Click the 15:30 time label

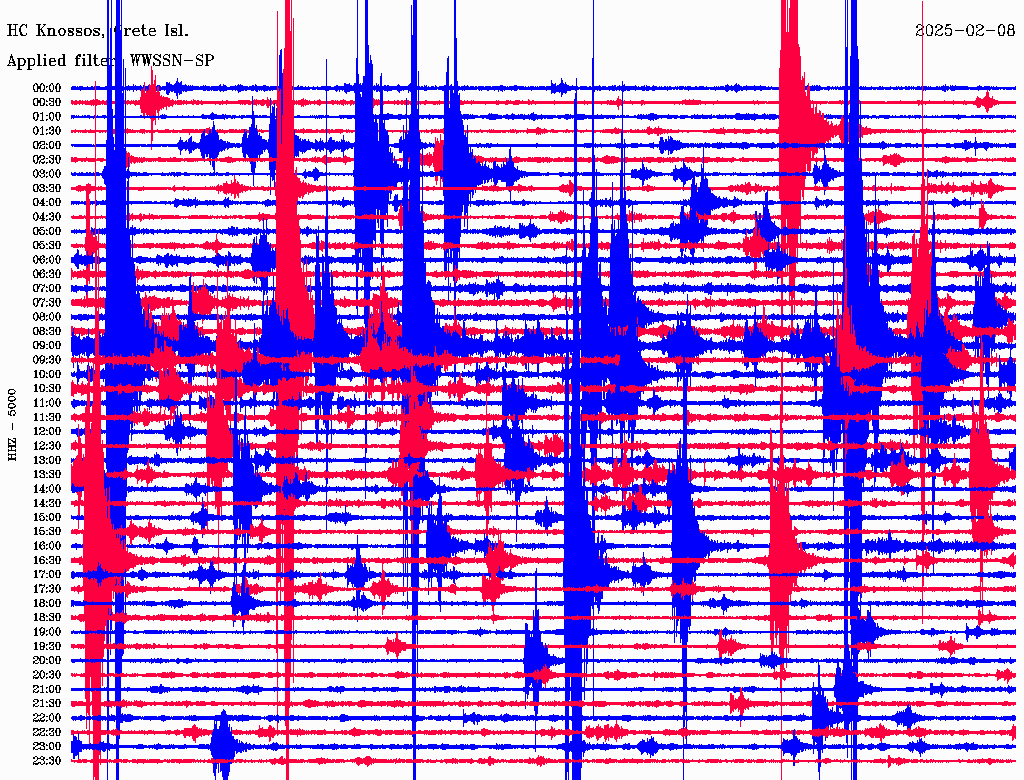pyautogui.click(x=47, y=532)
